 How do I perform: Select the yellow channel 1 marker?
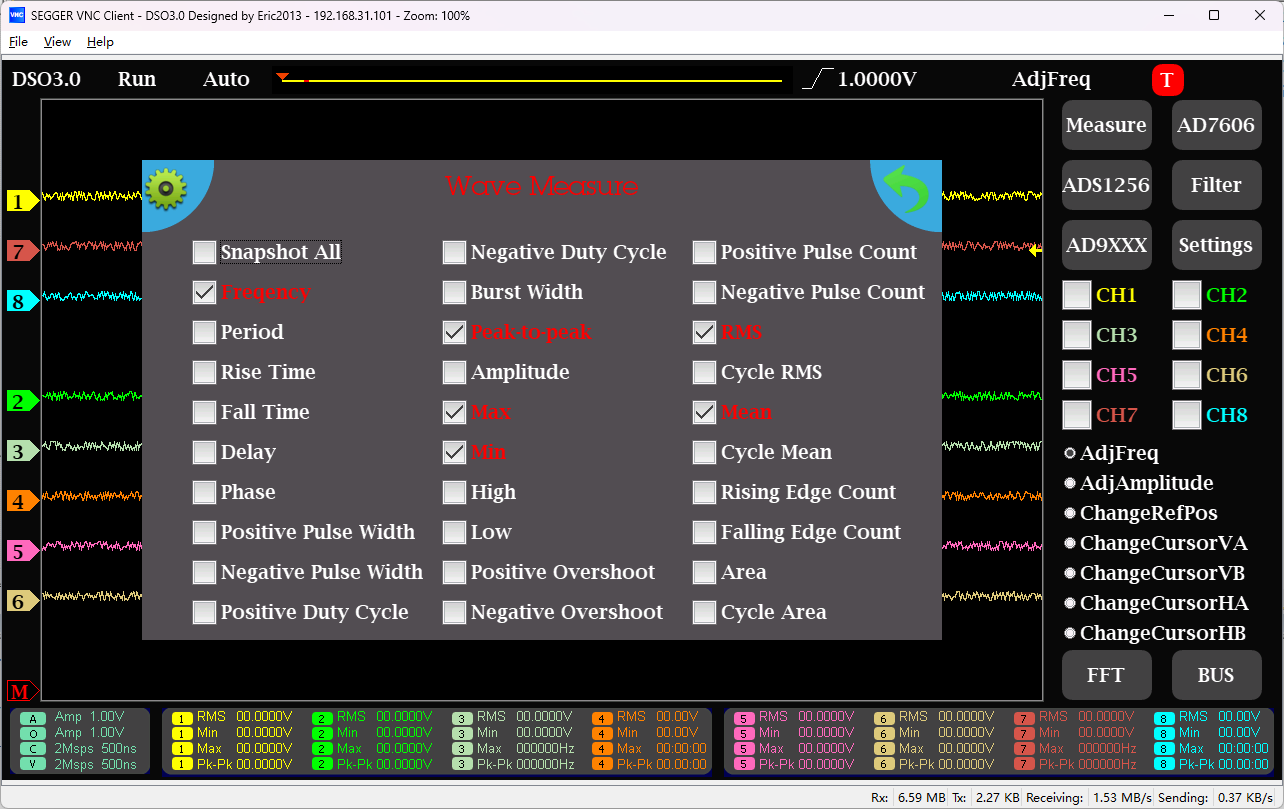coord(22,201)
